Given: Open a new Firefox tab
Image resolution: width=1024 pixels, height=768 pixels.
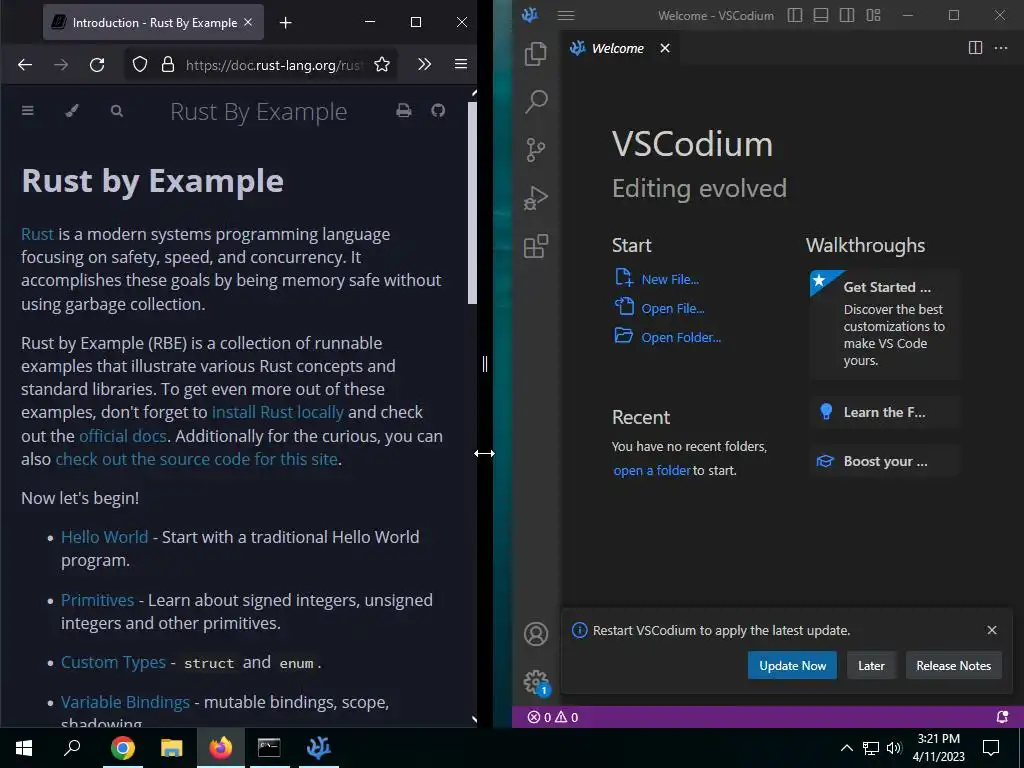Looking at the screenshot, I should point(285,23).
